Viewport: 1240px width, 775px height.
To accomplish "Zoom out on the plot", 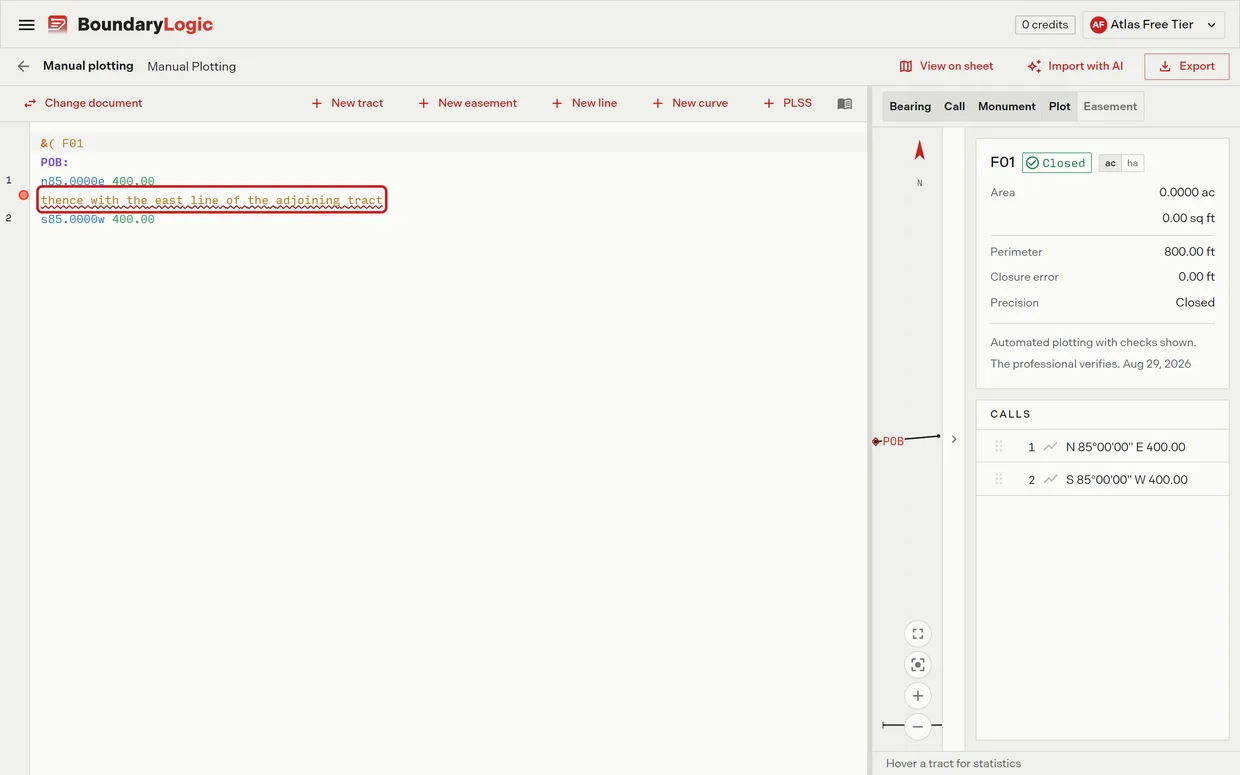I will 918,727.
